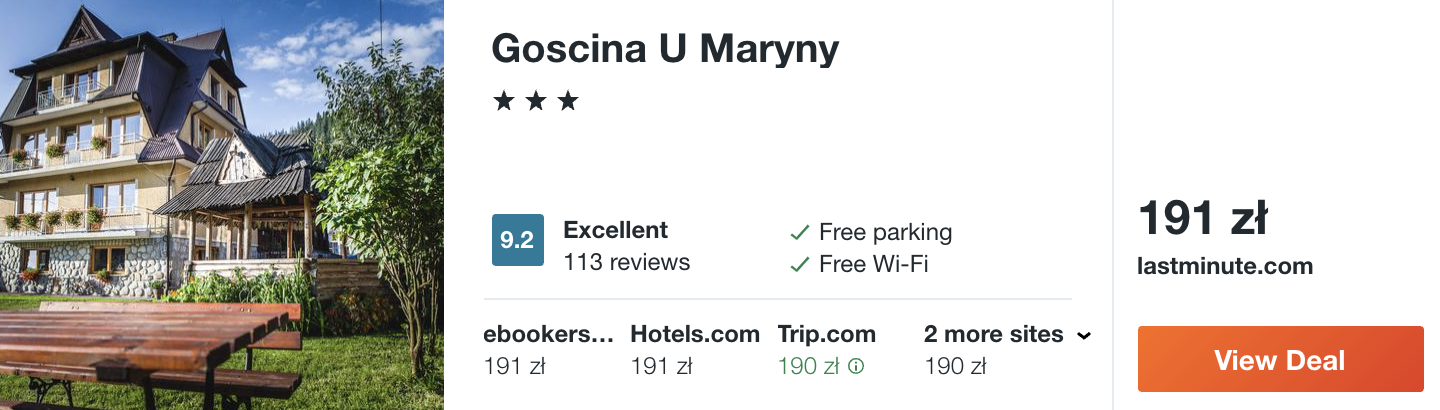Image resolution: width=1440 pixels, height=410 pixels.
Task: Open the 2 more sites label
Action: coord(994,335)
